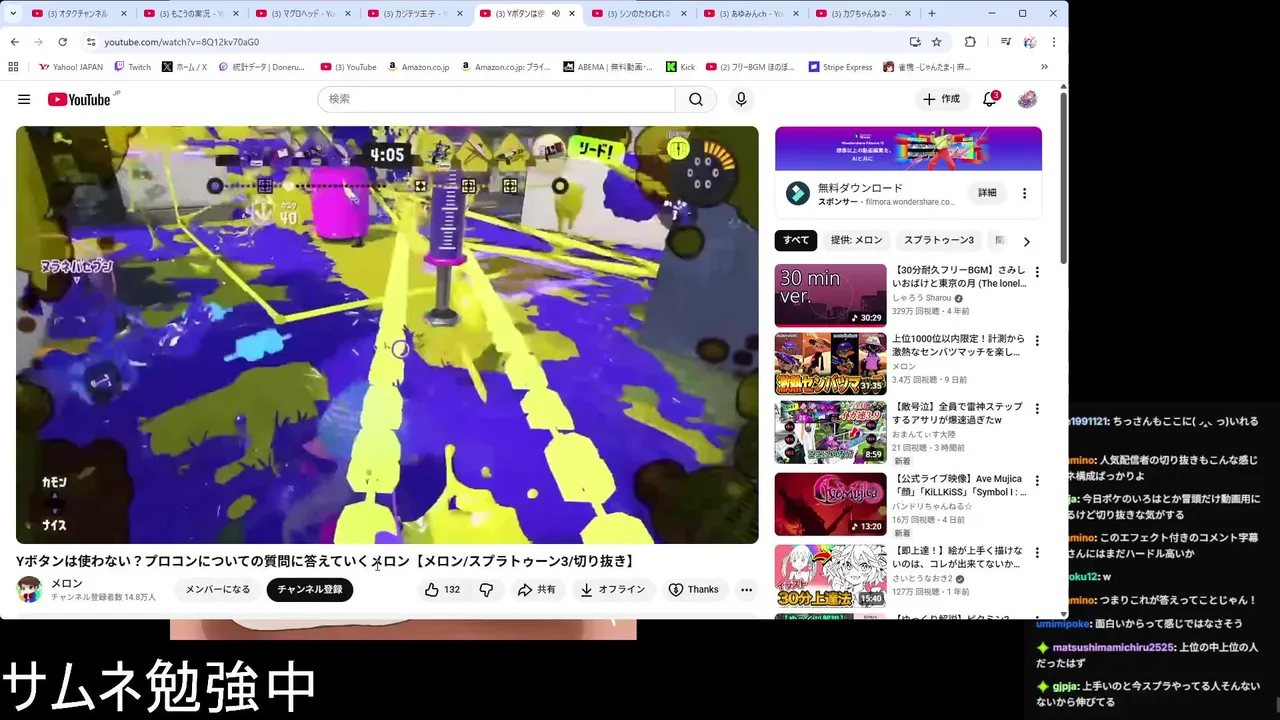The height and width of the screenshot is (720, 1280).
Task: Open the 30 min ver. BGM thumbnail
Action: tap(830, 295)
